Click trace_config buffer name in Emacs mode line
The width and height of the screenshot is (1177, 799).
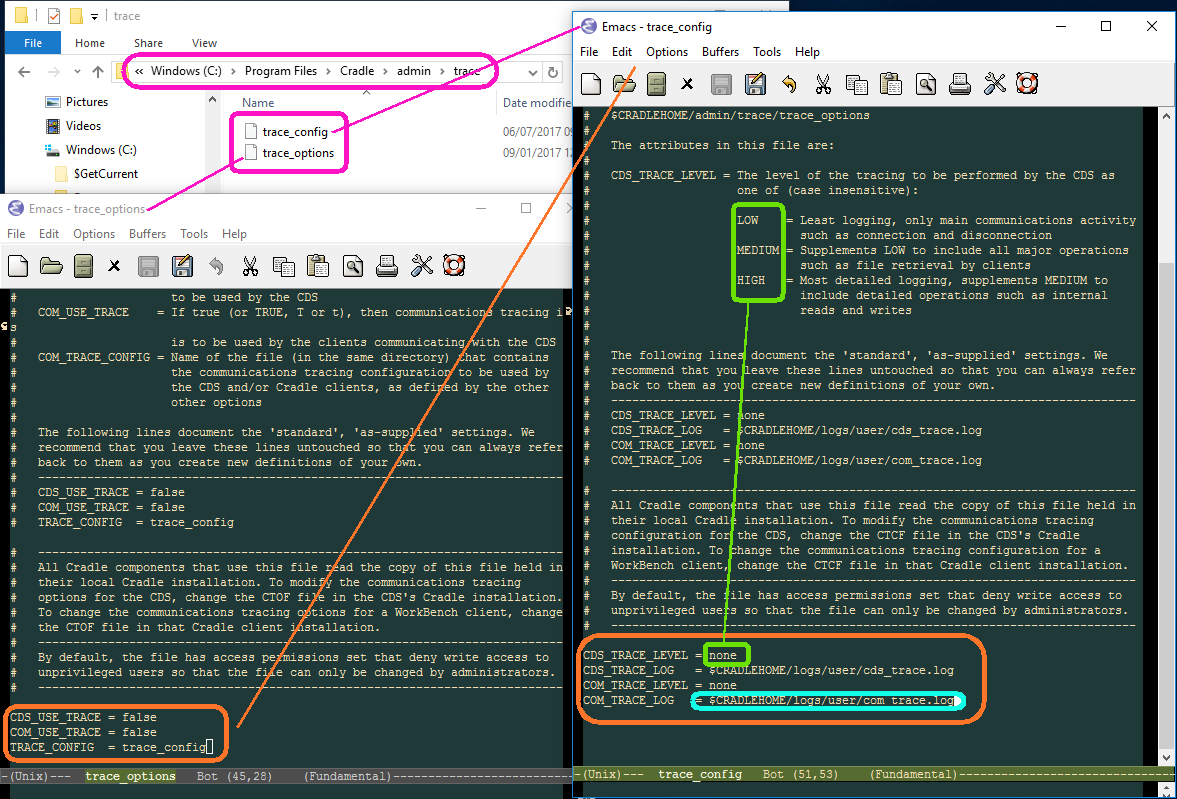(x=700, y=773)
